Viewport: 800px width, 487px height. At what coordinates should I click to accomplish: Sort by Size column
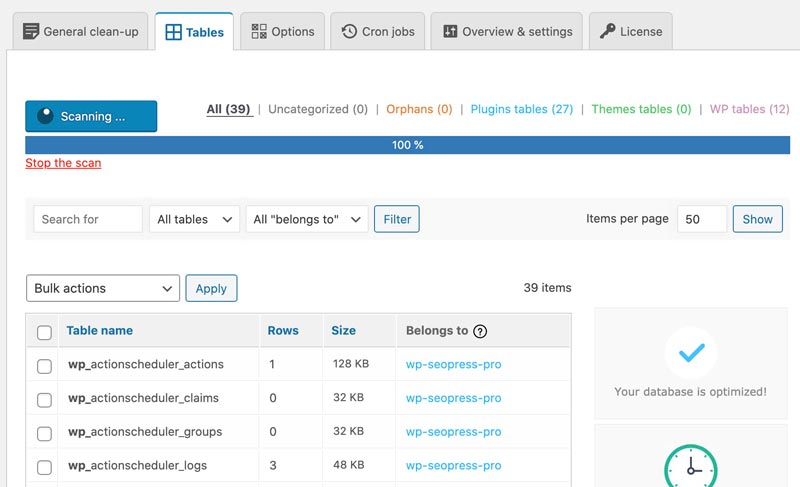click(343, 330)
